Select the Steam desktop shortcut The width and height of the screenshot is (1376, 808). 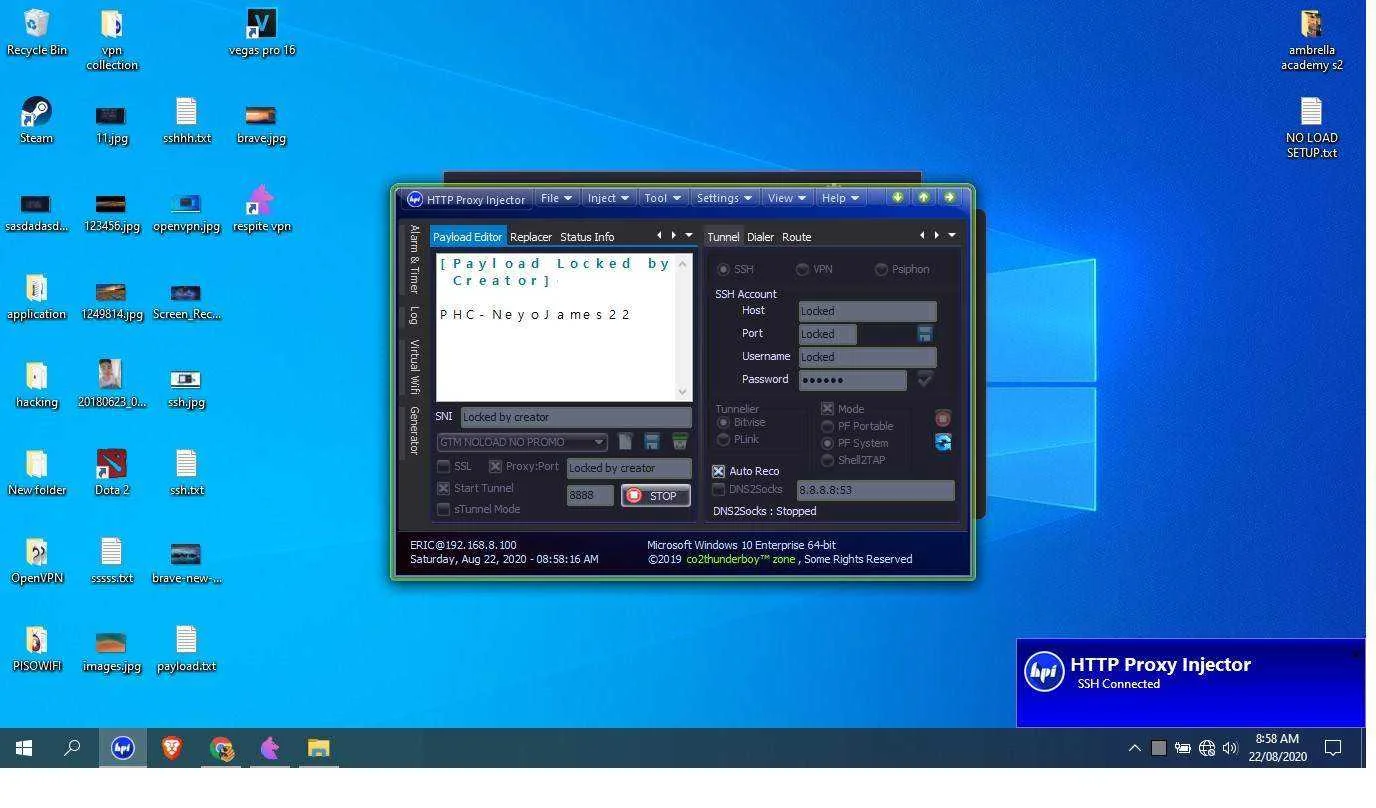click(36, 121)
